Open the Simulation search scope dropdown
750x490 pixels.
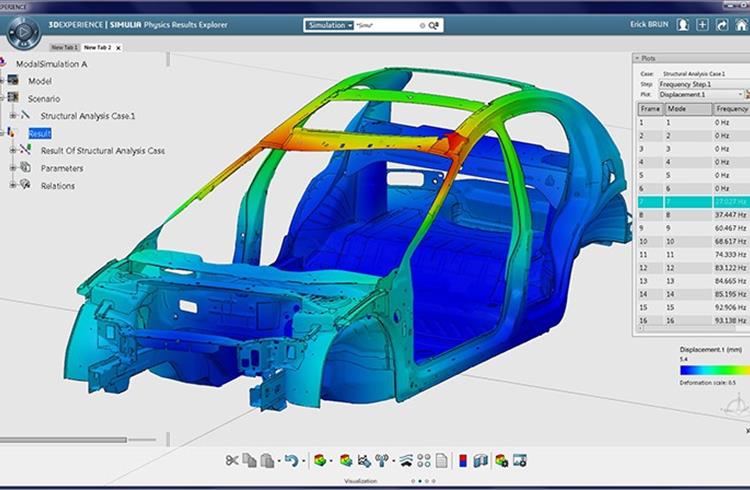tap(329, 25)
